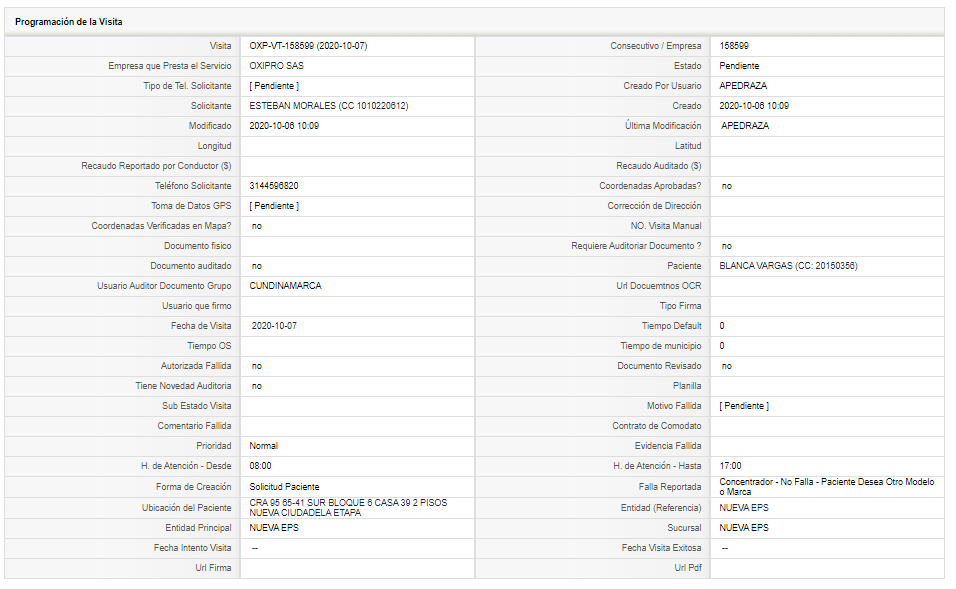Click the Entidad Principal value NUEVA EPS
Viewport: 956px width, 589px height.
tap(274, 528)
